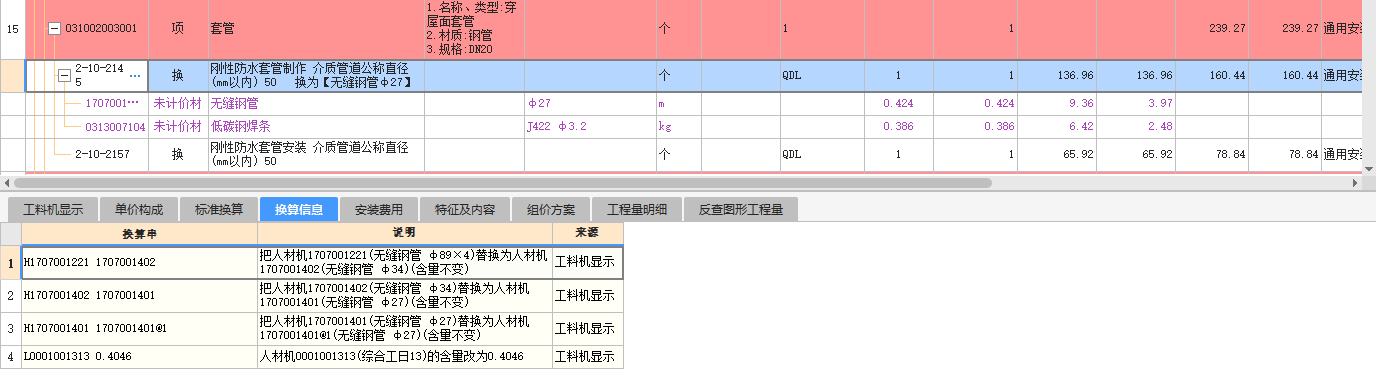The height and width of the screenshot is (382, 1376).
Task: Select the 2-10-2157 刚性防水套管安装 row
Action: click(680, 155)
